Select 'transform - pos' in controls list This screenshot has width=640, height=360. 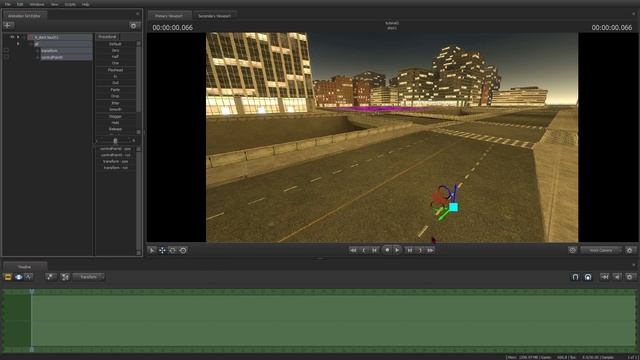pyautogui.click(x=116, y=161)
